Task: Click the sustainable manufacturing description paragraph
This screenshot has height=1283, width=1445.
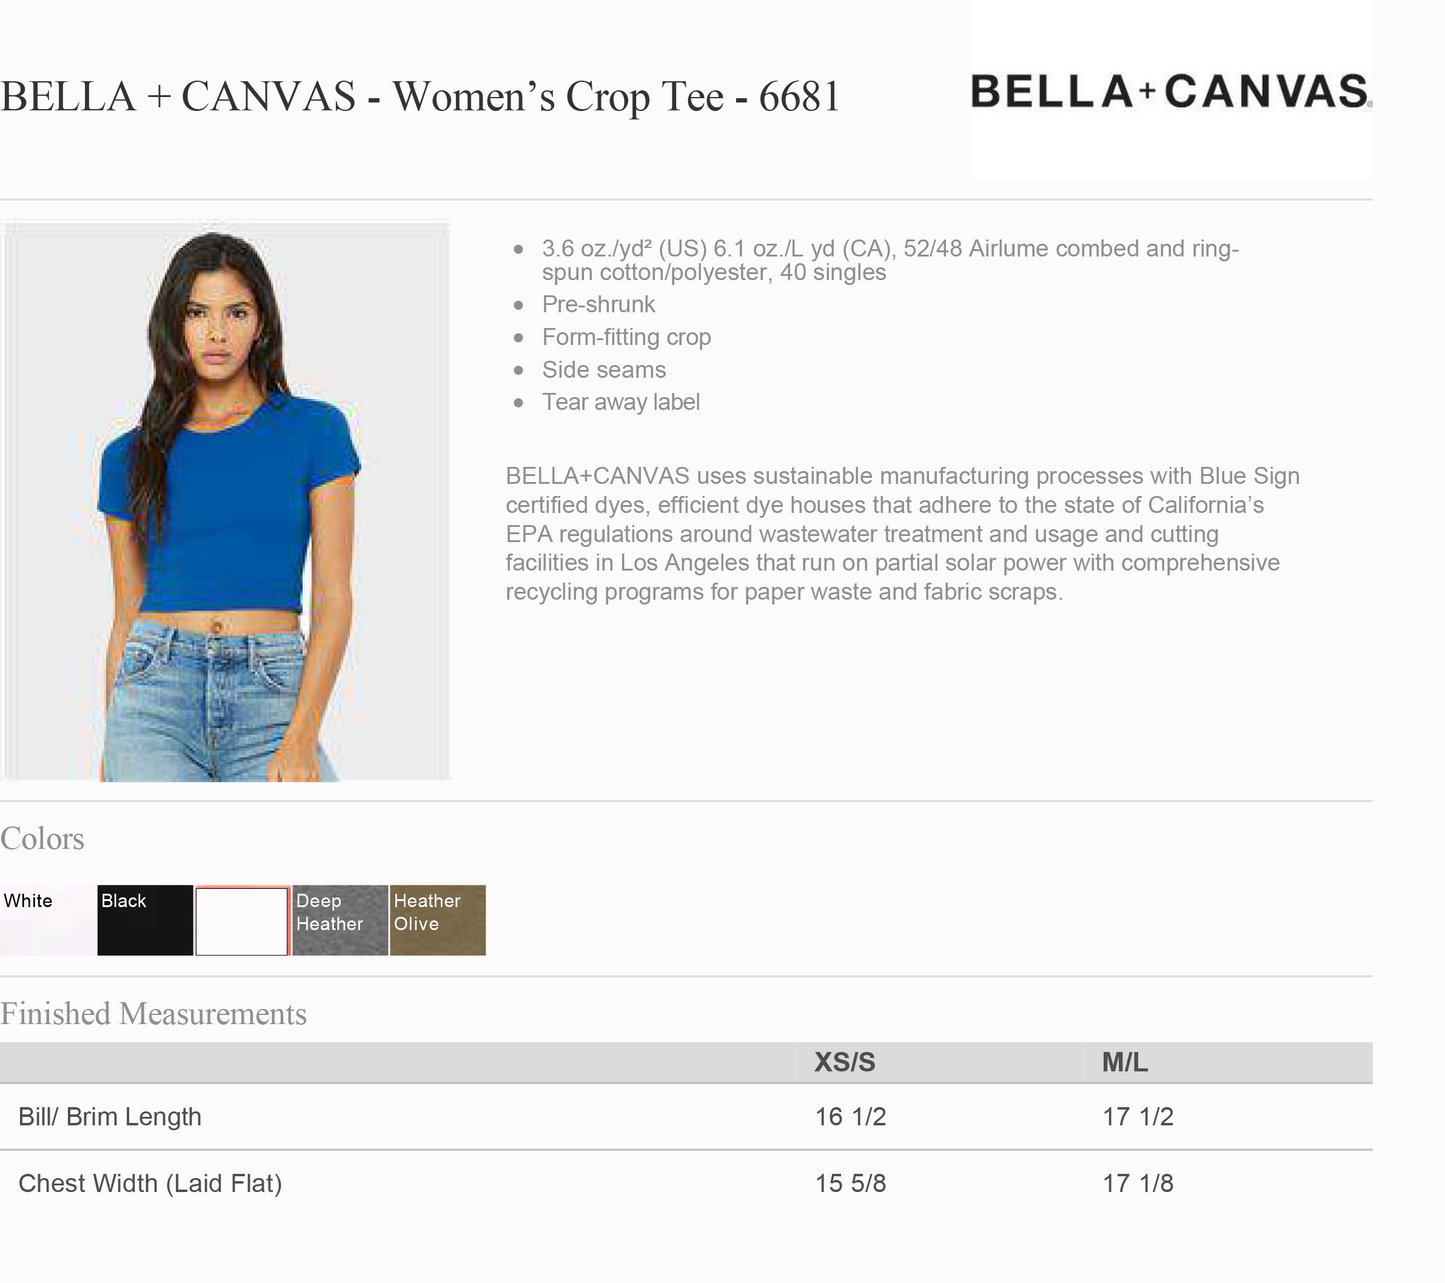Action: pos(900,534)
